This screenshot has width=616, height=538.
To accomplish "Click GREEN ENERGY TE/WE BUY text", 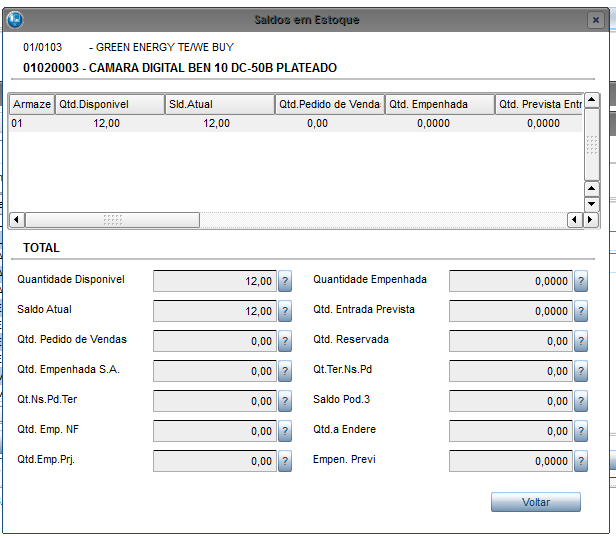I will point(165,47).
